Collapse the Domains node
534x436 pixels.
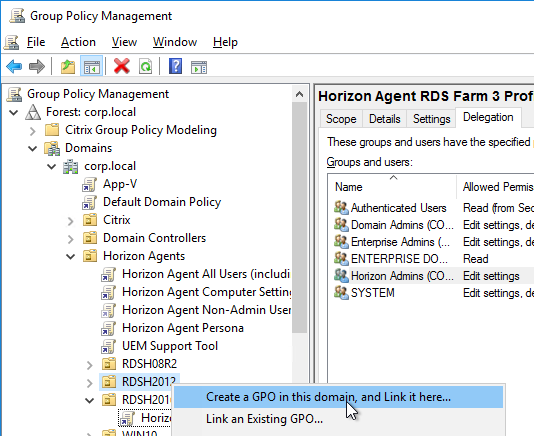pyautogui.click(x=33, y=149)
